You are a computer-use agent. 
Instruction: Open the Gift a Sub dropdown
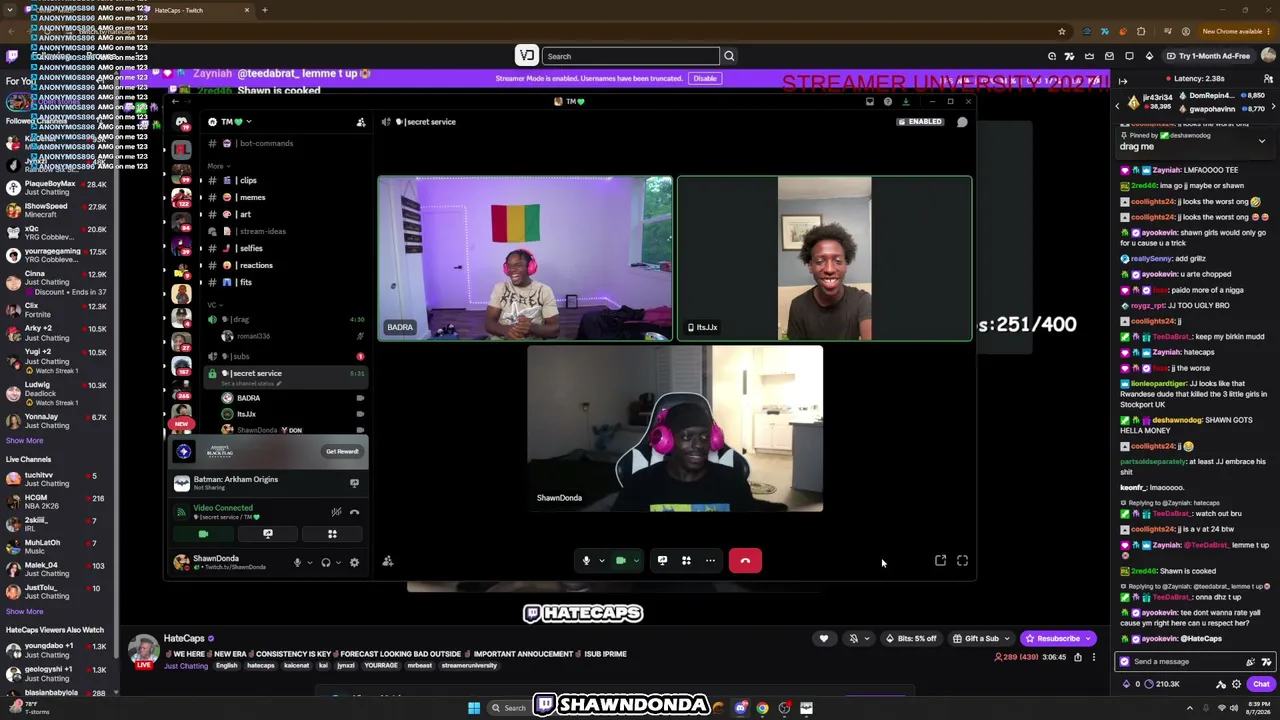click(981, 638)
